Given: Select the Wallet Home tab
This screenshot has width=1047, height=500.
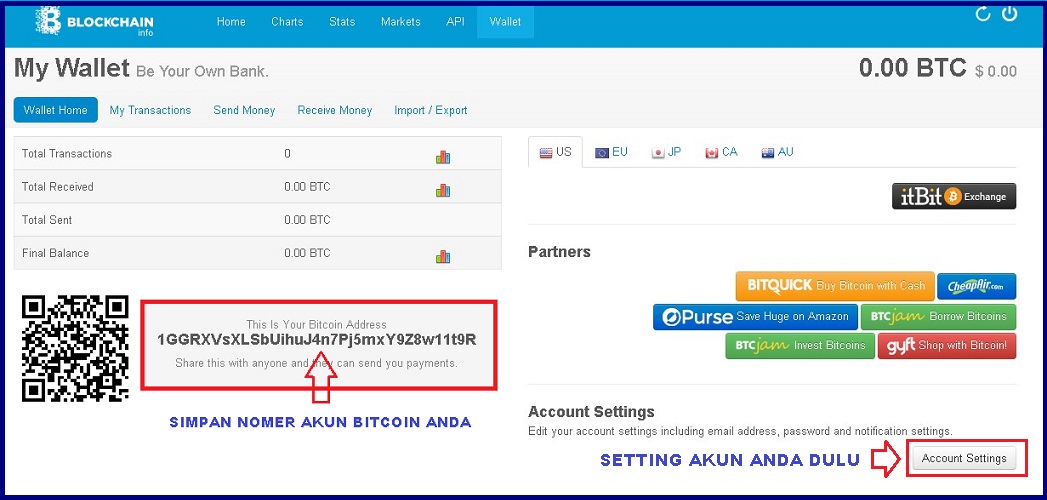Looking at the screenshot, I should pyautogui.click(x=55, y=110).
